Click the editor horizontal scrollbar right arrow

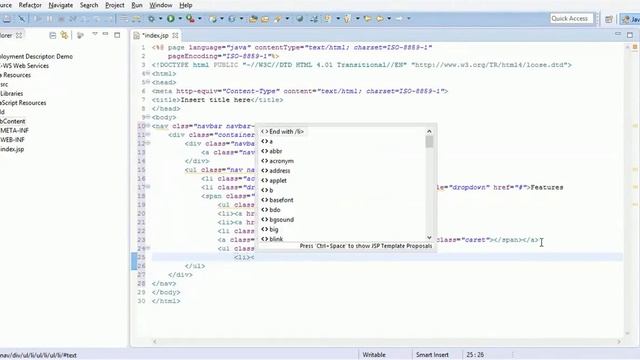(619, 342)
